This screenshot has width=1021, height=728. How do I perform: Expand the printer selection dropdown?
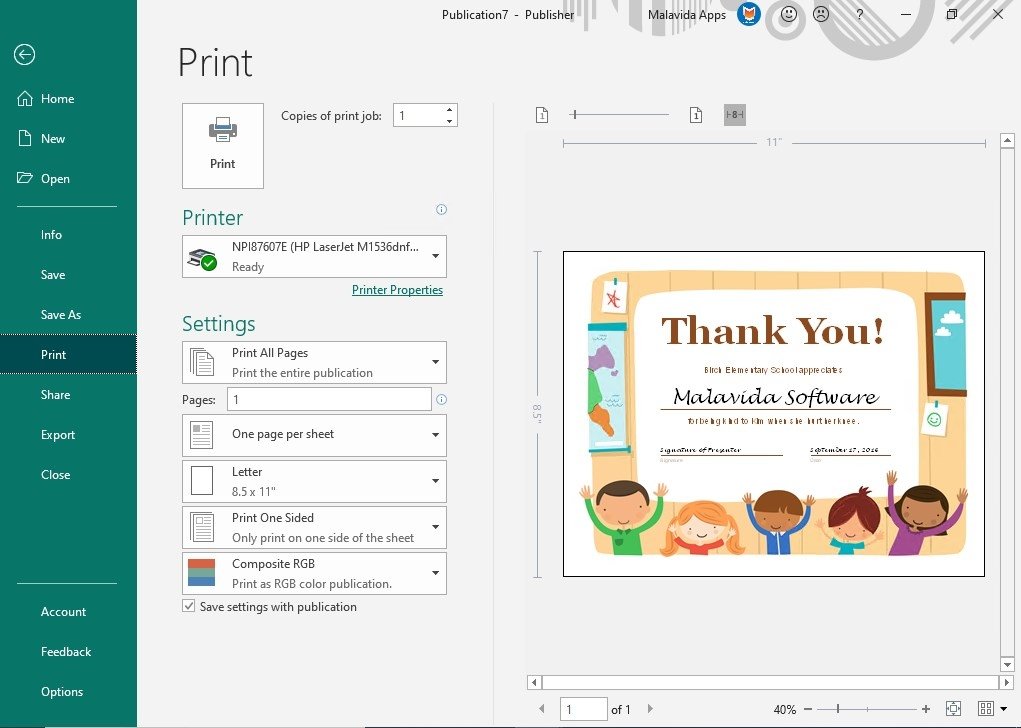[x=435, y=256]
